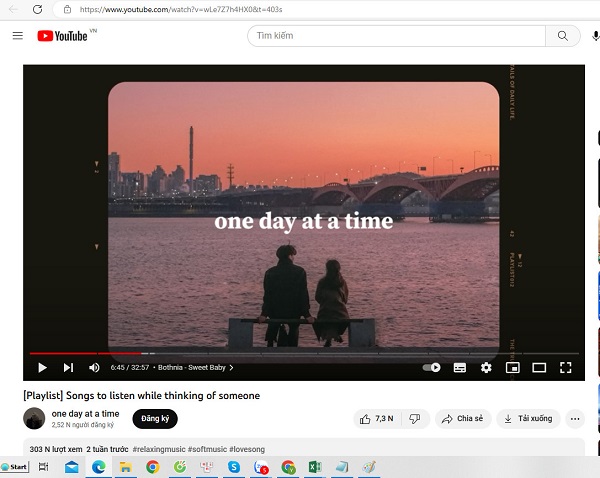Open Task View on the taskbar

click(44, 467)
